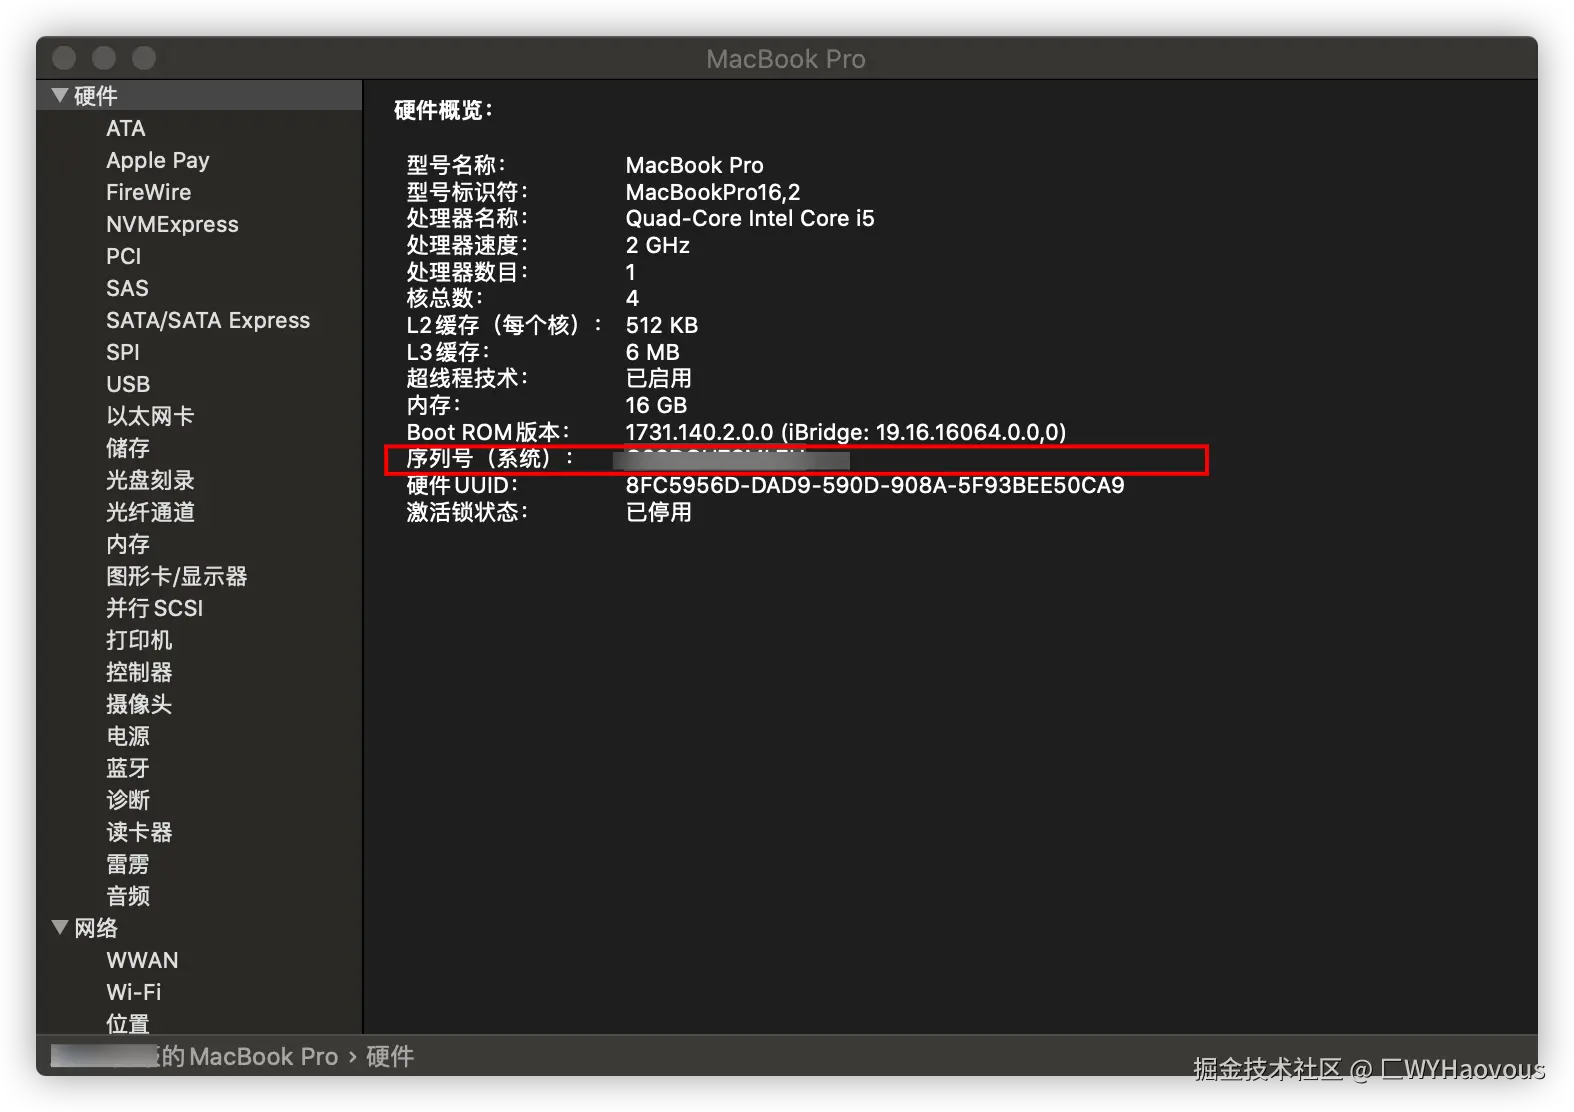This screenshot has width=1574, height=1112.
Task: Click the 16 GB memory value
Action: click(656, 405)
